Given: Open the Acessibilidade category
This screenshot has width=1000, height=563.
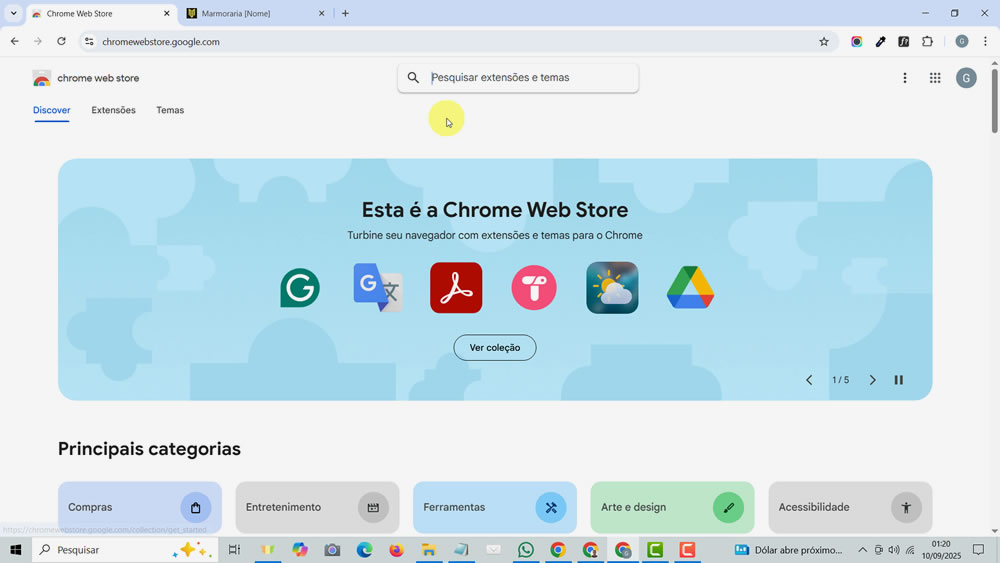Looking at the screenshot, I should [x=850, y=508].
